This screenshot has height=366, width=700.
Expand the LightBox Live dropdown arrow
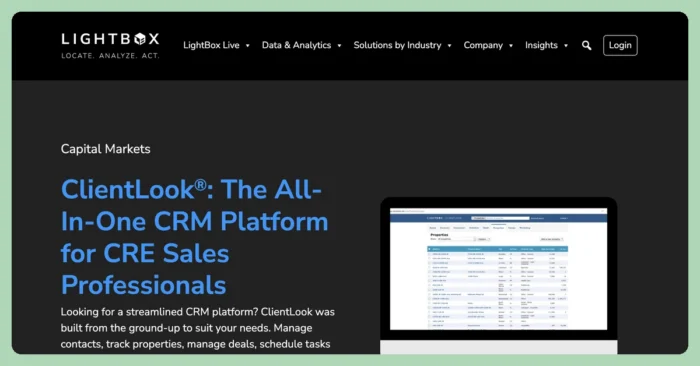(248, 46)
